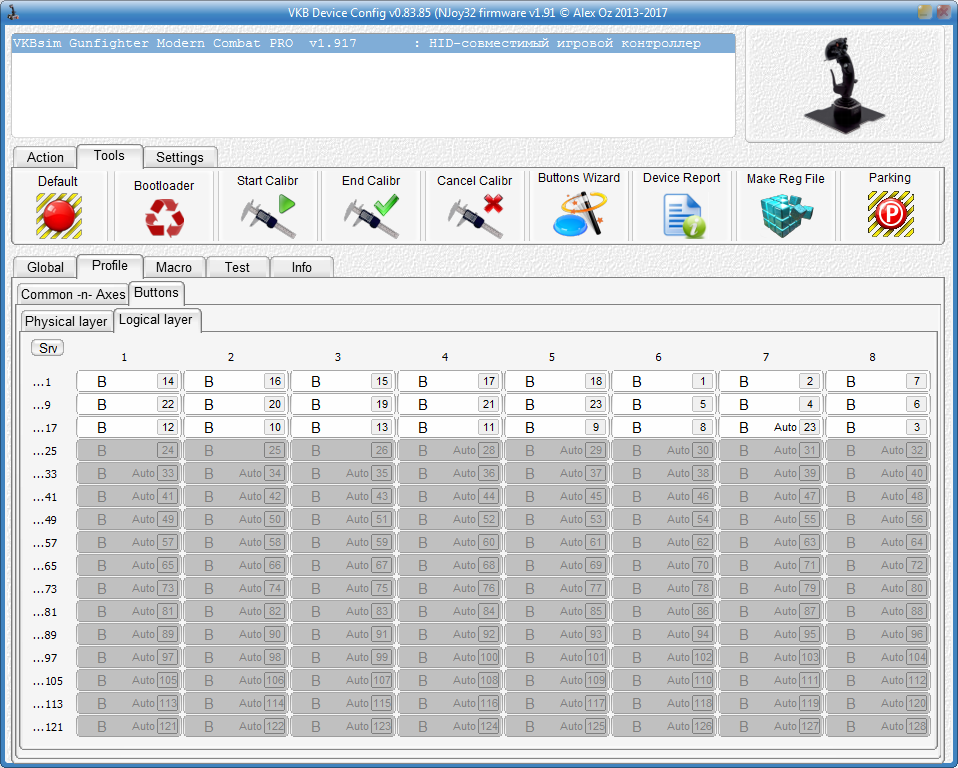This screenshot has height=768, width=958.
Task: Click logical button cell mapped to 17
Action: (450, 381)
